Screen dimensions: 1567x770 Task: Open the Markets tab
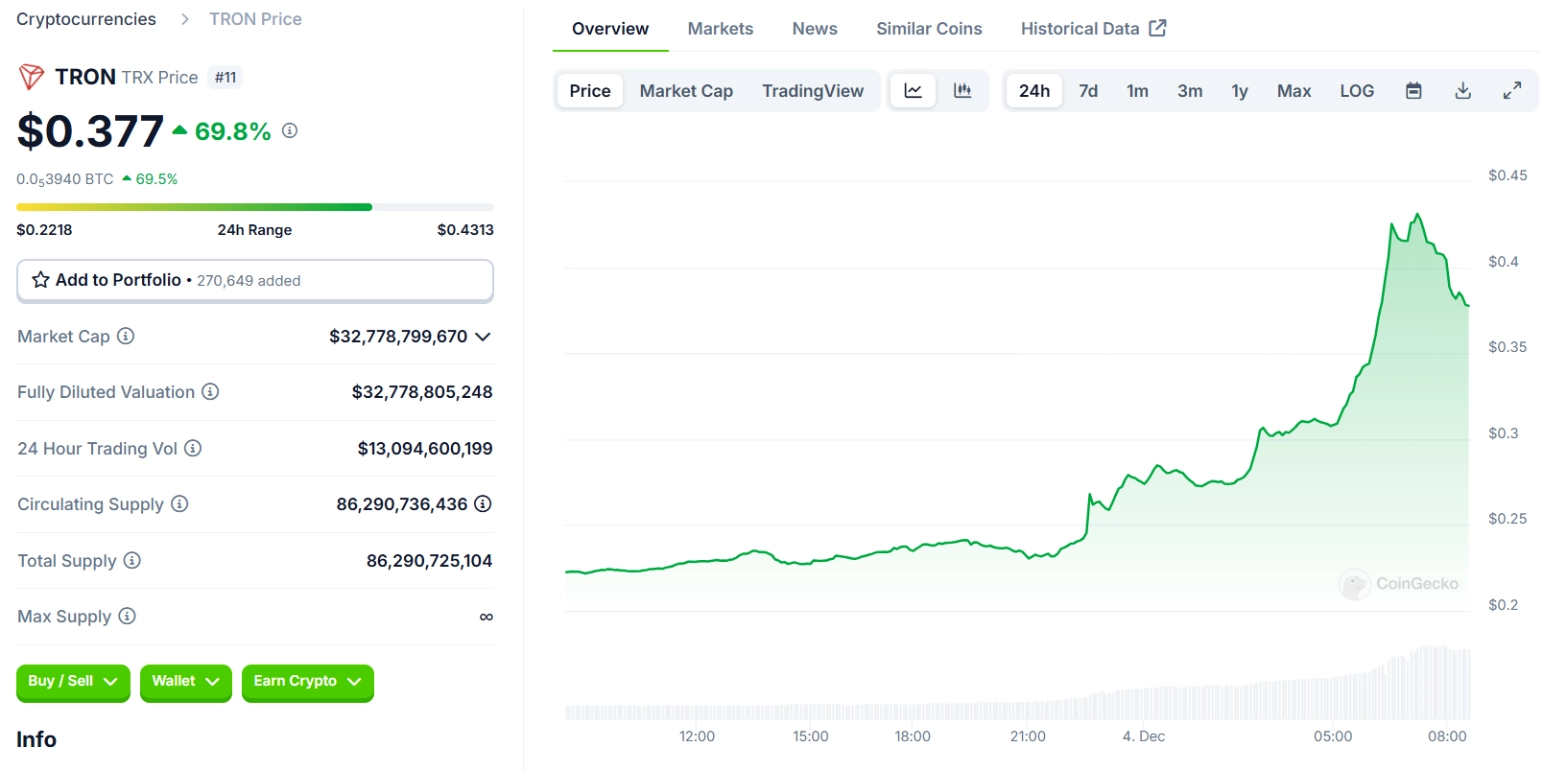click(x=721, y=29)
